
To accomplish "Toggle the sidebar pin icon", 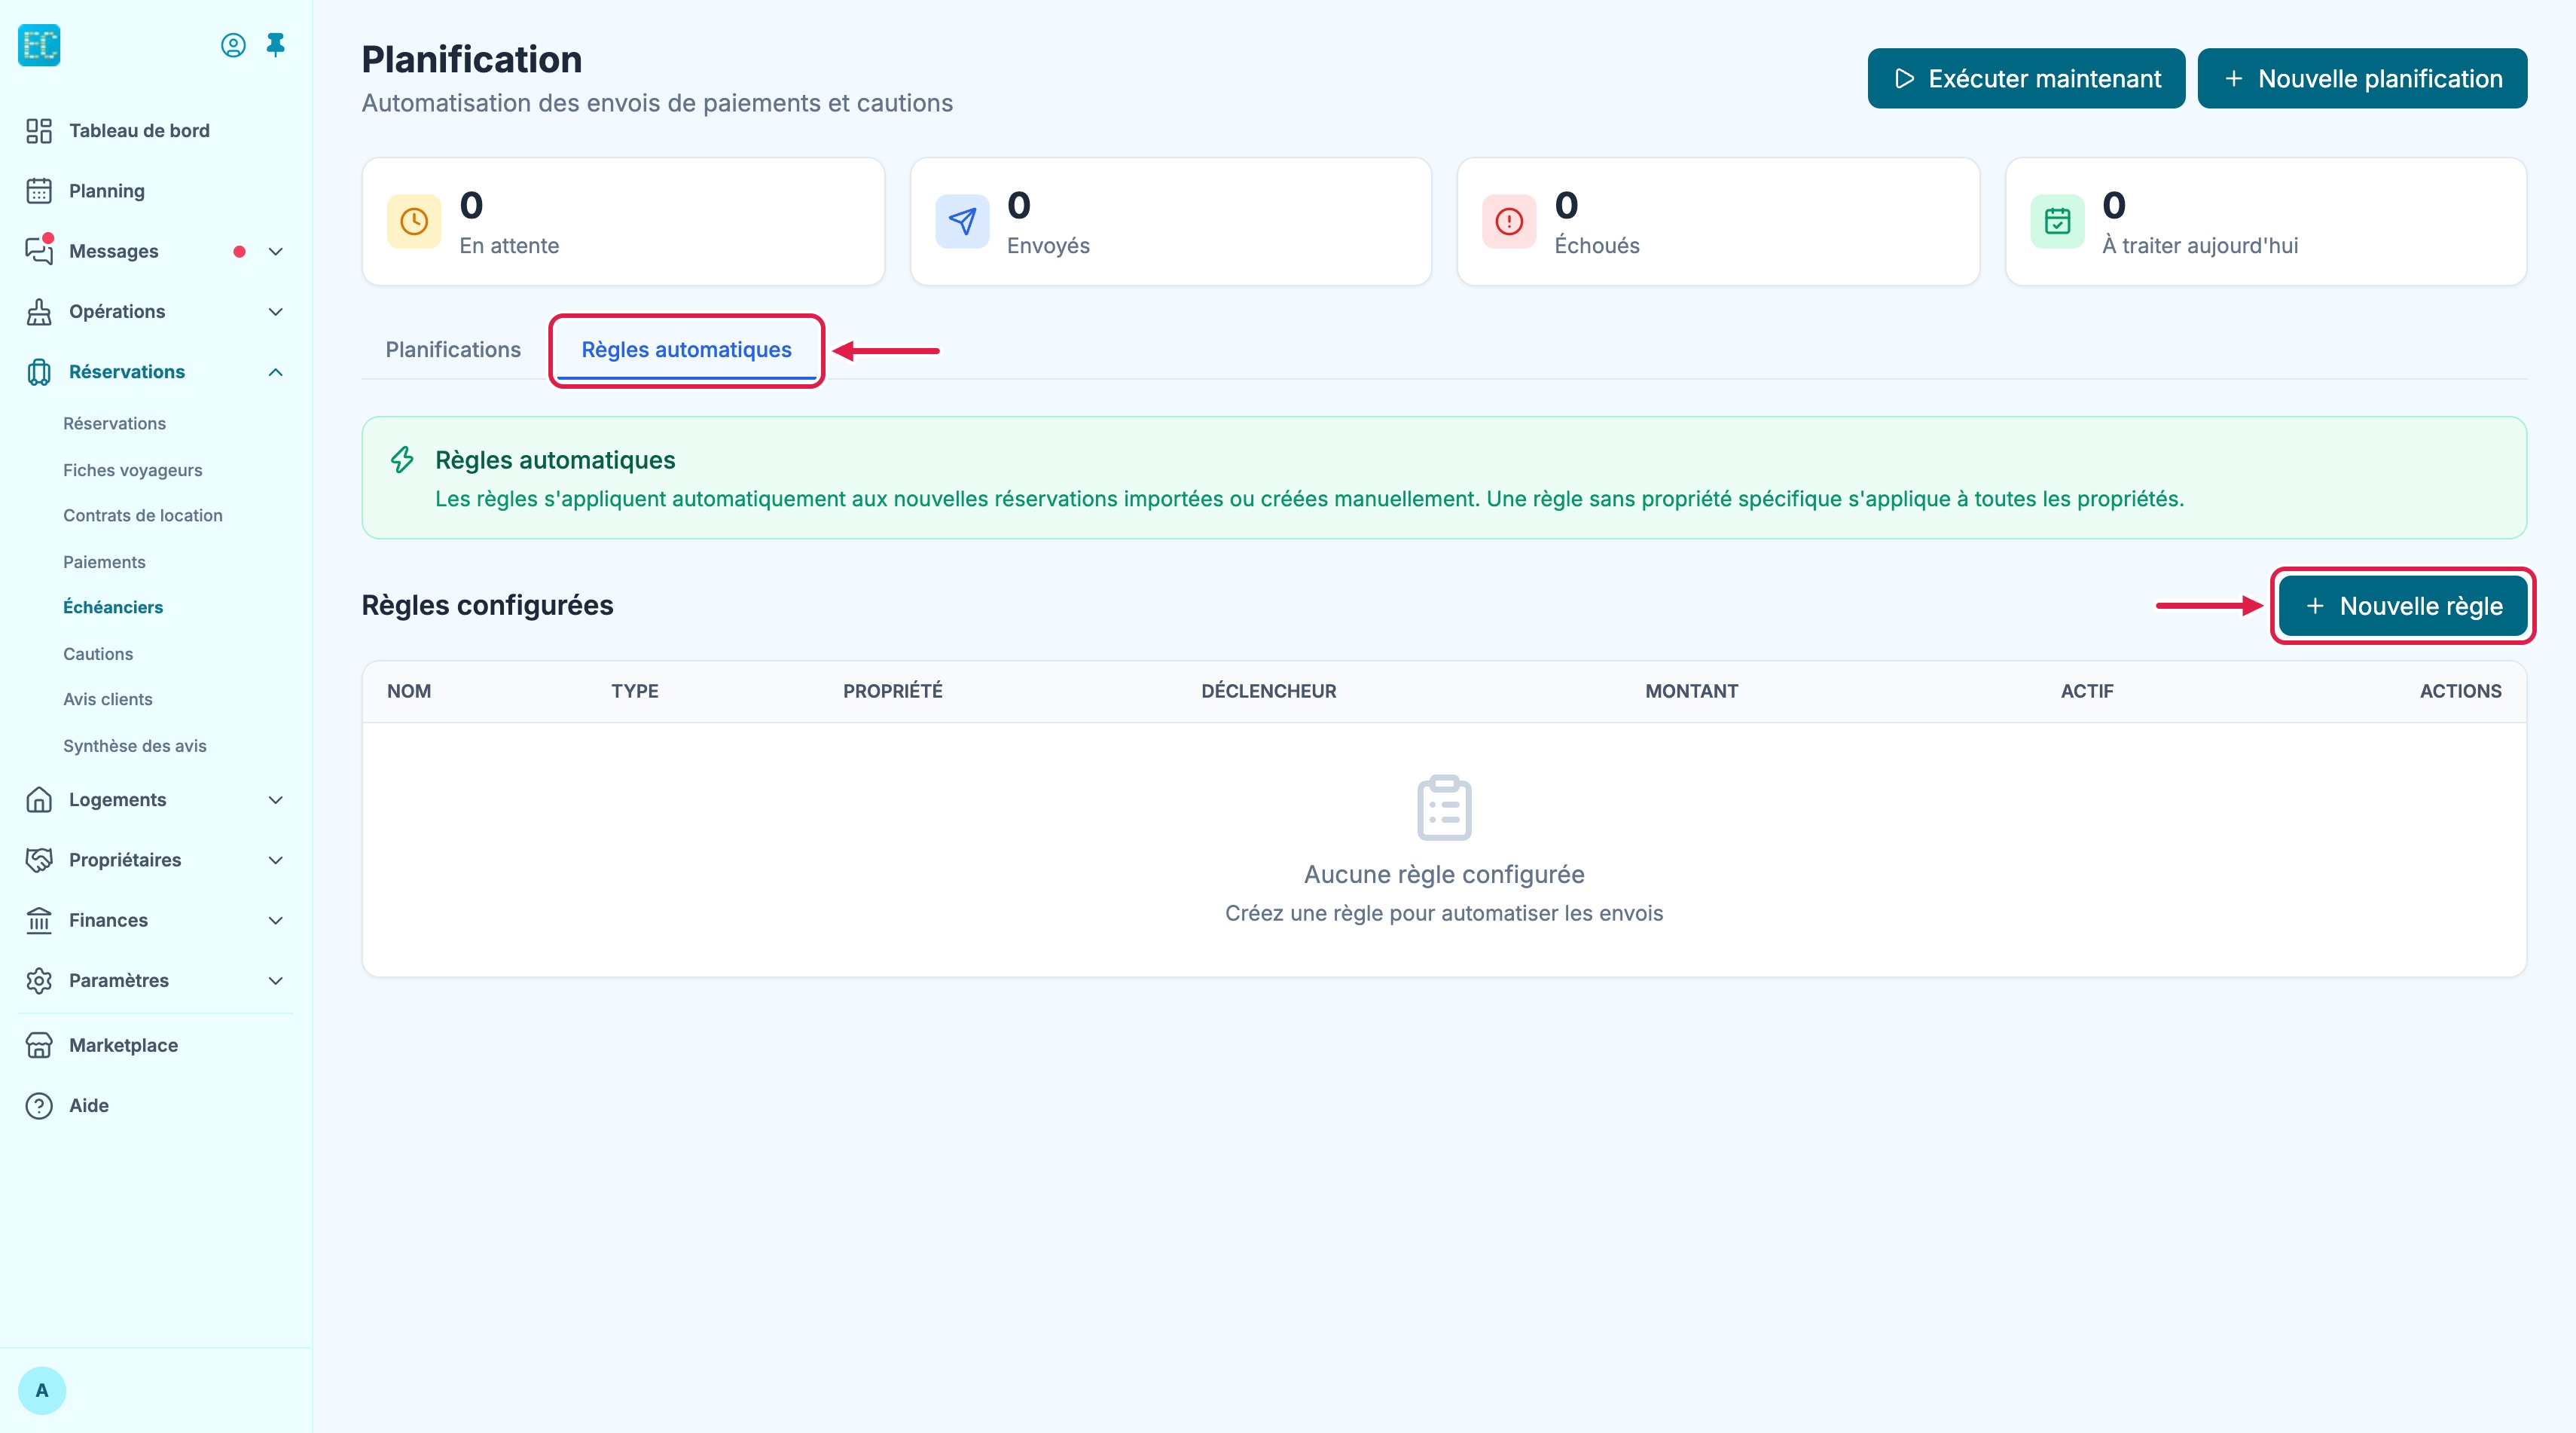I will click(276, 45).
